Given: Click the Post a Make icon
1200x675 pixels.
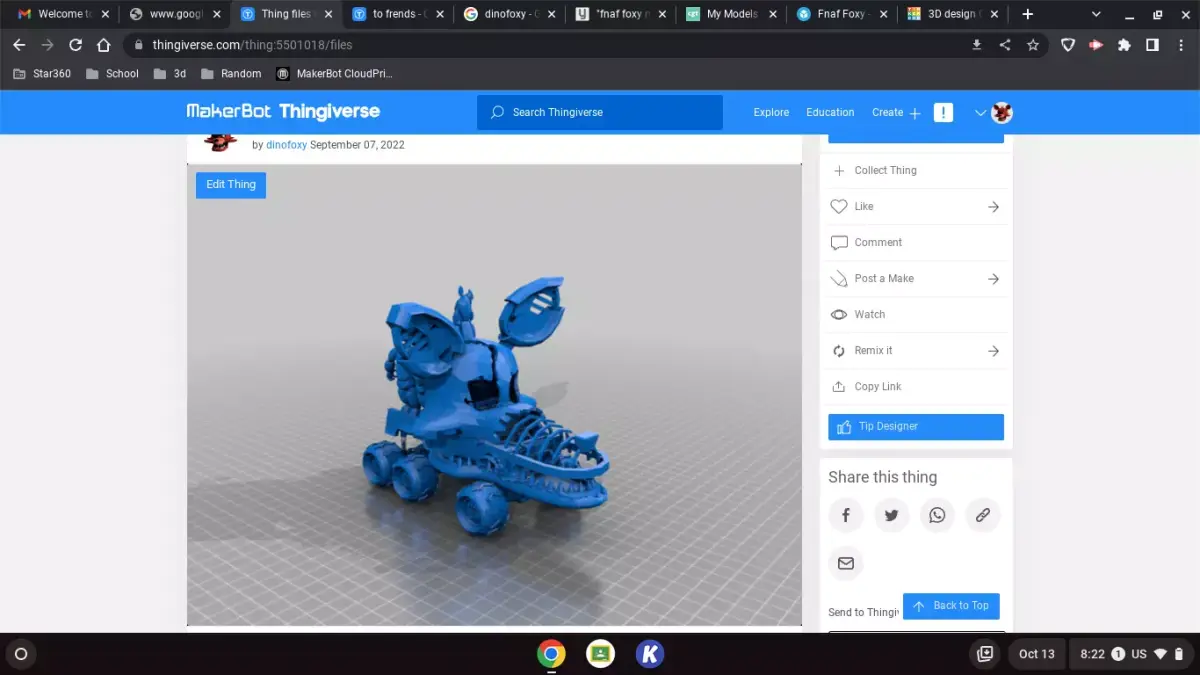Looking at the screenshot, I should click(x=839, y=278).
